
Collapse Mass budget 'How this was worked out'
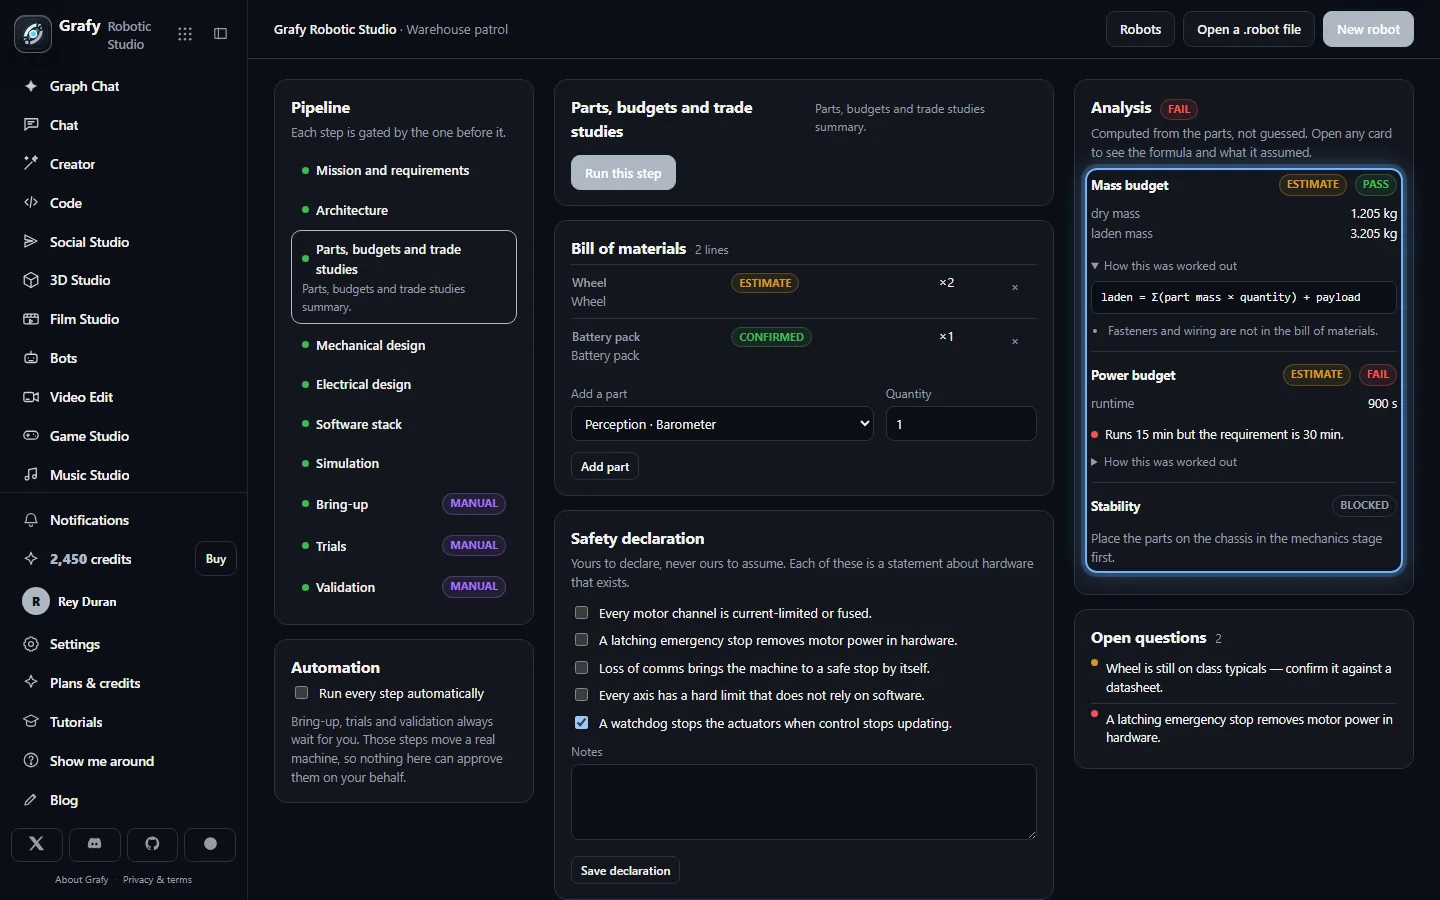[1164, 266]
